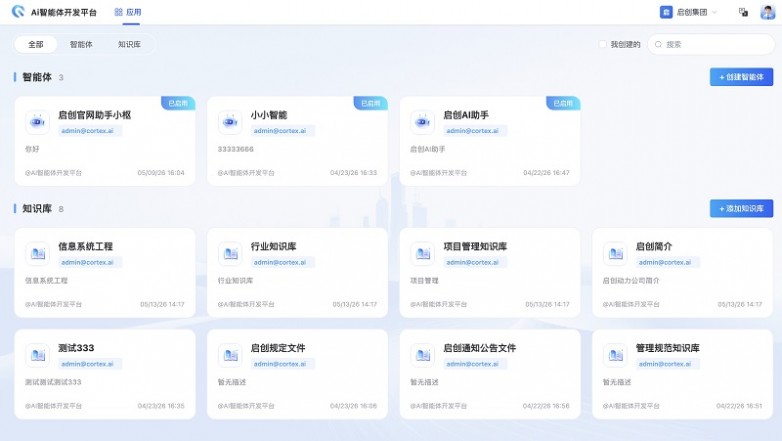Click the language switch icon
Screen dimensions: 782x441
743,12
